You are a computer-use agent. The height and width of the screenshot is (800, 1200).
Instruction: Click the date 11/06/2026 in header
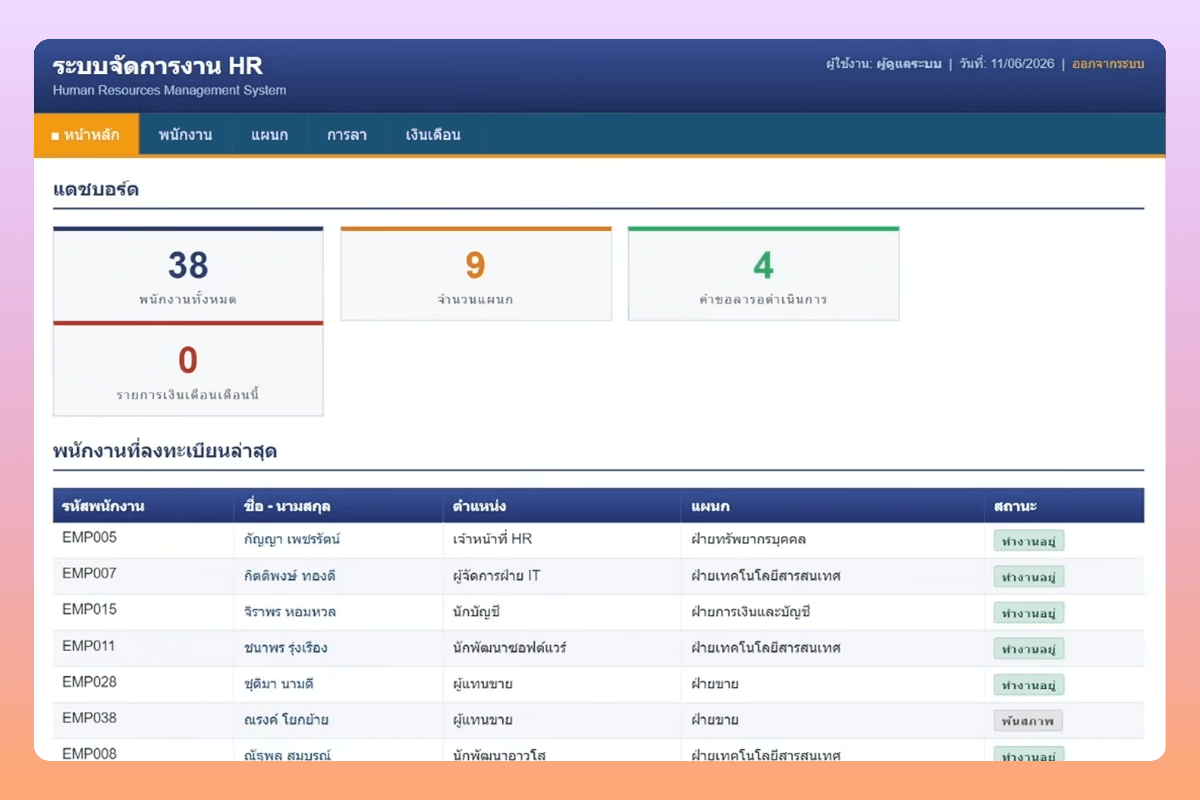pos(1022,64)
